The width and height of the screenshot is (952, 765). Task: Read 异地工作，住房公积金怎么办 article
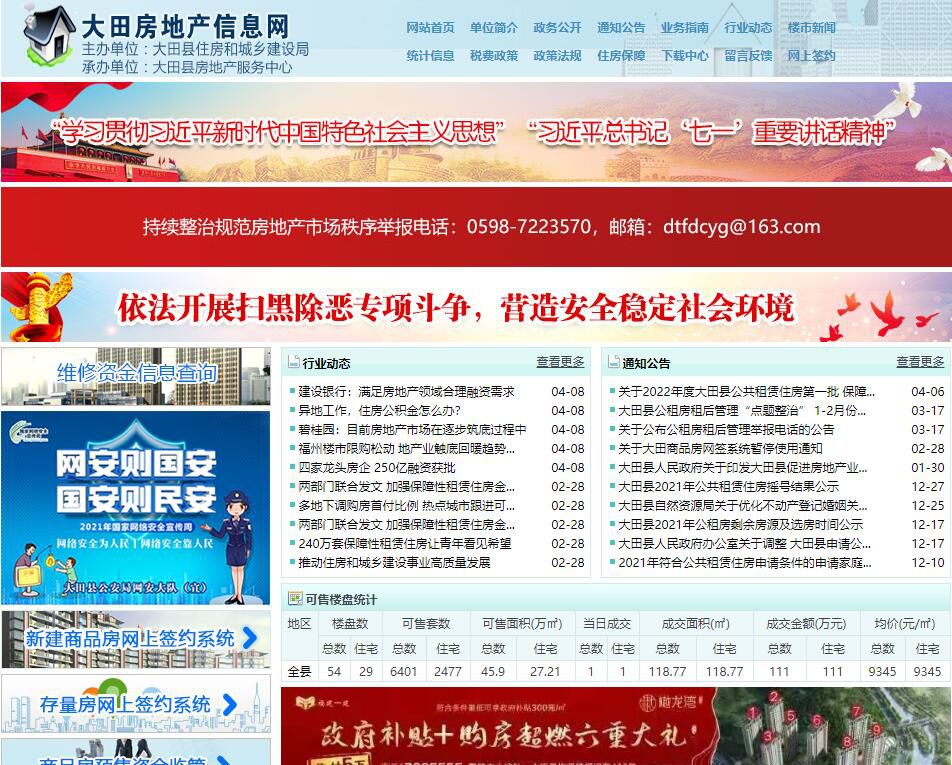[380, 411]
